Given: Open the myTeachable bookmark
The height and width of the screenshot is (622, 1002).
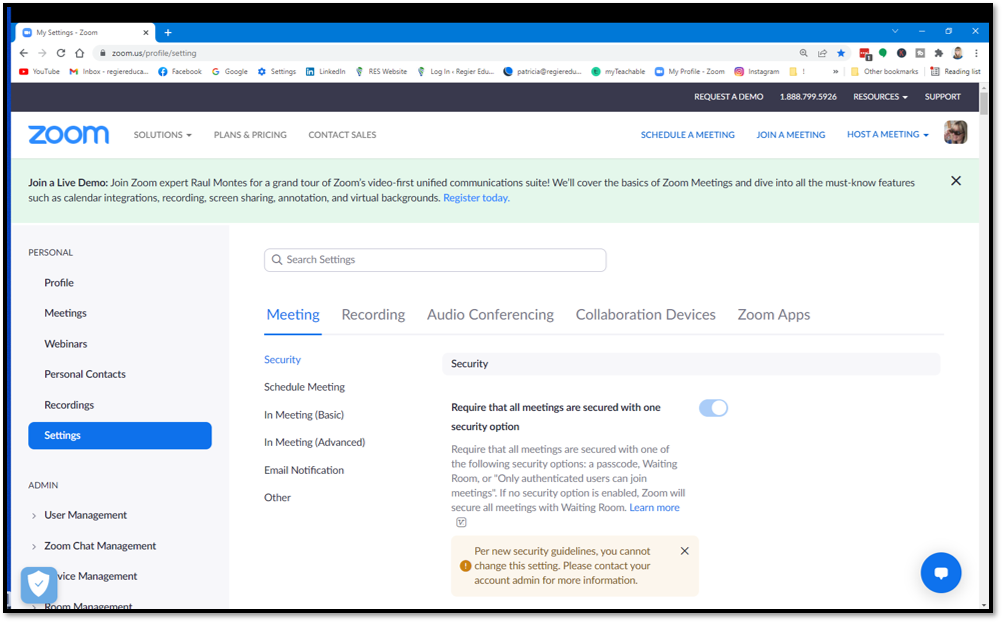Looking at the screenshot, I should (618, 72).
